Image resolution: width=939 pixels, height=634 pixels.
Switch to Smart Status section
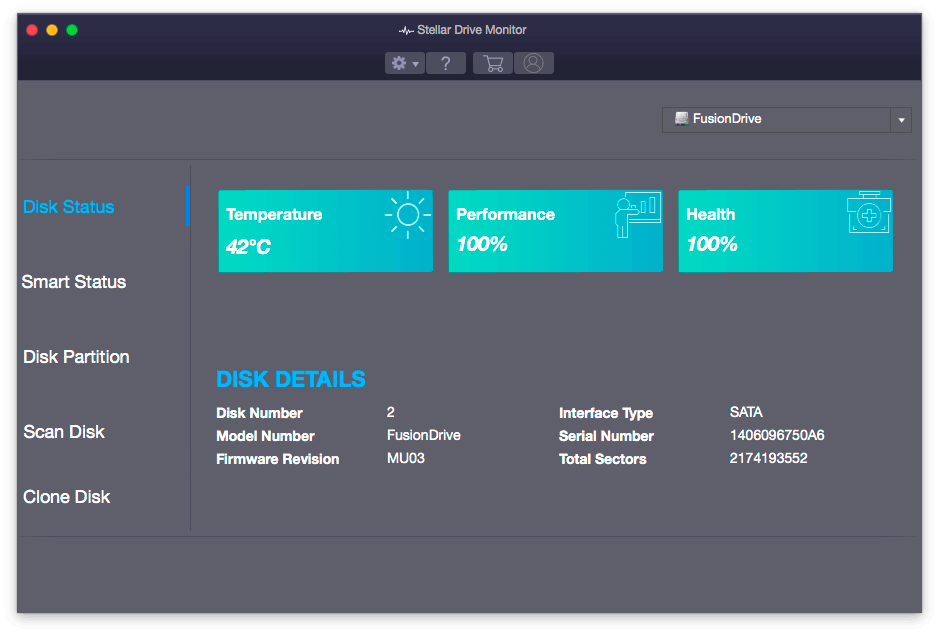click(x=74, y=282)
